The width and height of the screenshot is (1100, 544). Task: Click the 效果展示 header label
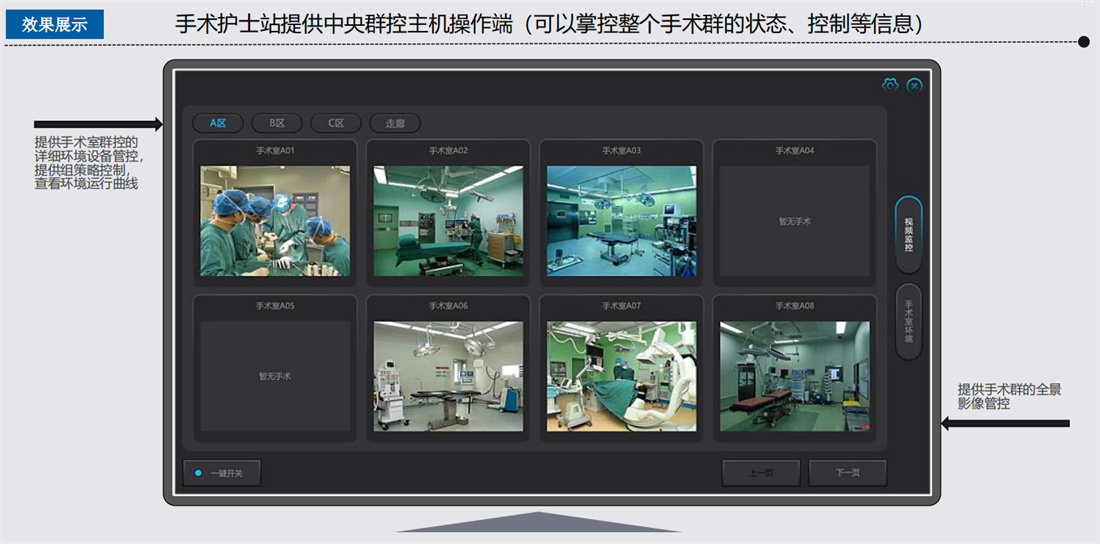[x=55, y=25]
